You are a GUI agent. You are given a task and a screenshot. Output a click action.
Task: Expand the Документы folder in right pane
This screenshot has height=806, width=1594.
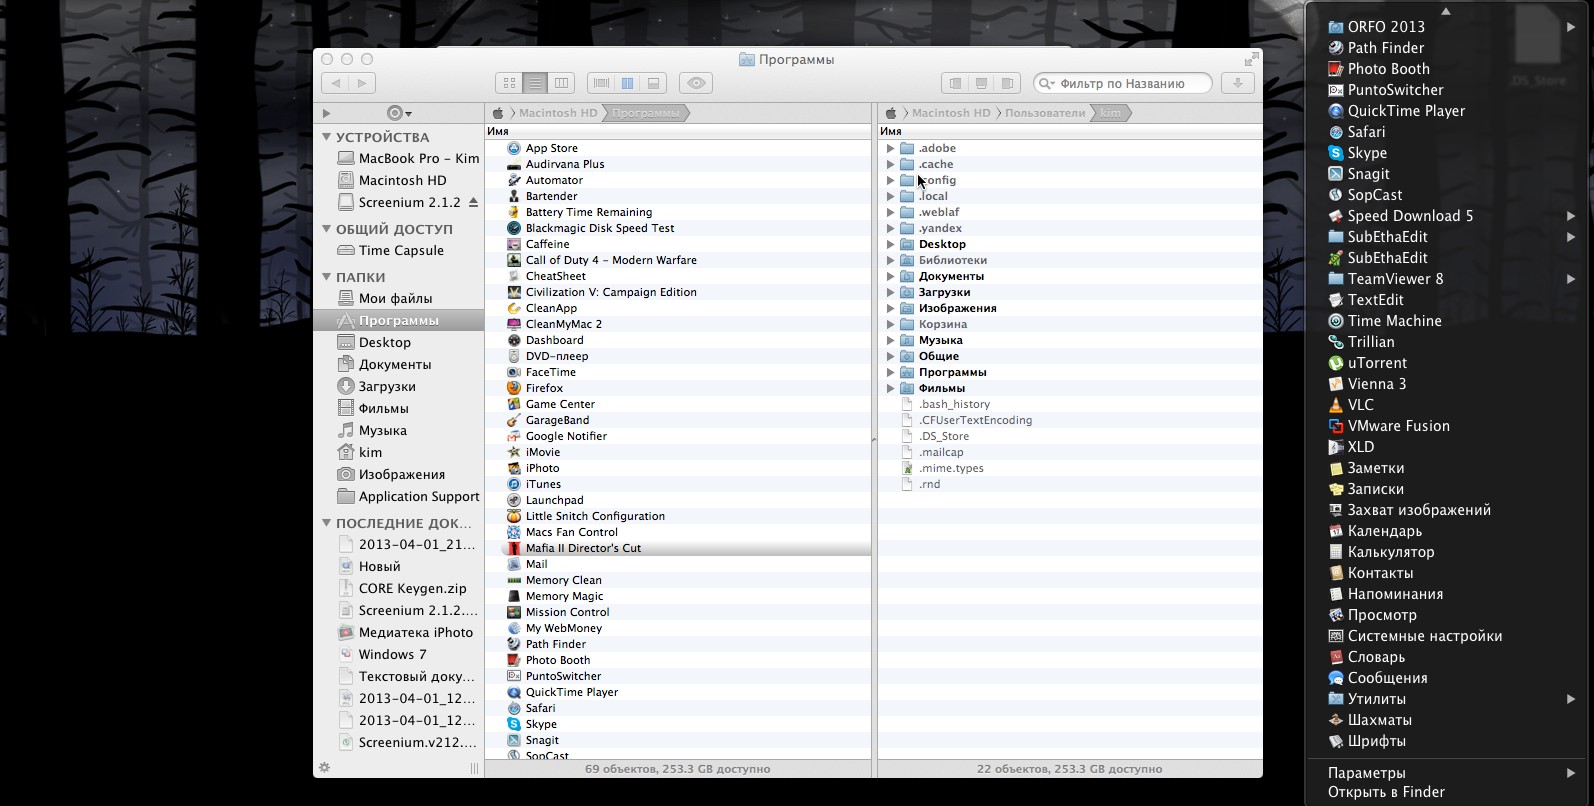(890, 276)
